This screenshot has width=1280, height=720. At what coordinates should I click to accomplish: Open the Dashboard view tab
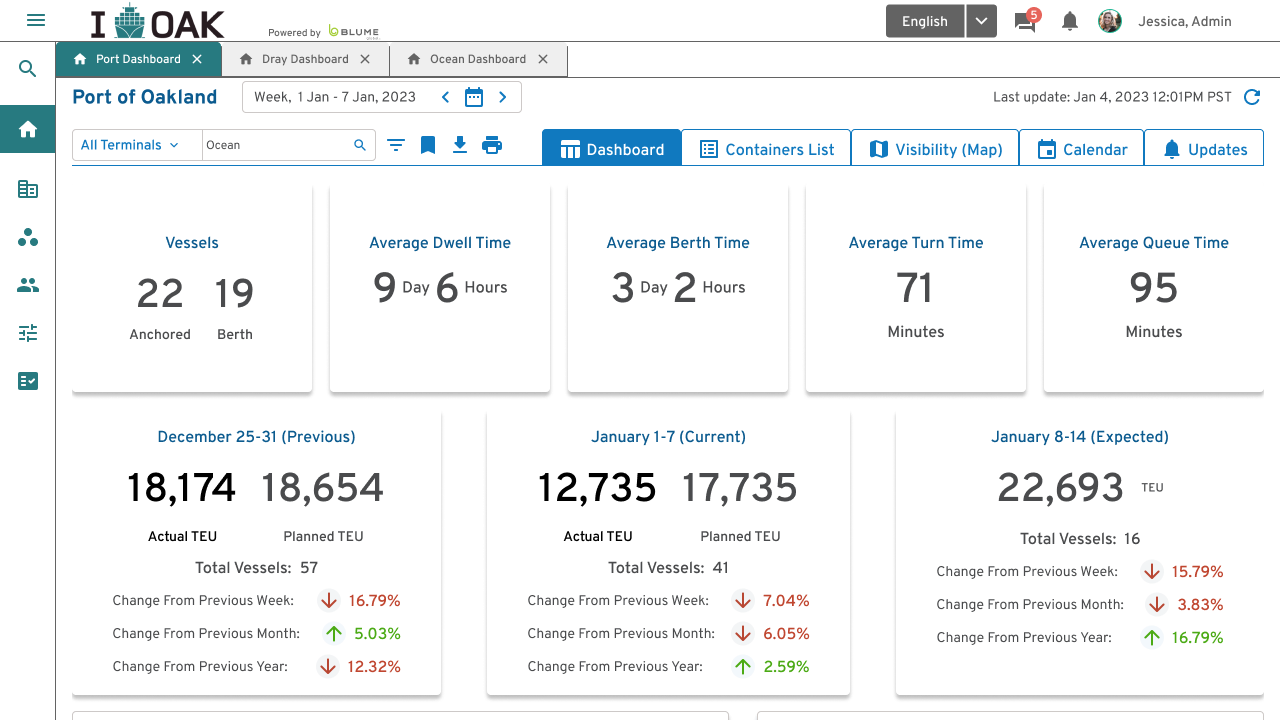[612, 148]
